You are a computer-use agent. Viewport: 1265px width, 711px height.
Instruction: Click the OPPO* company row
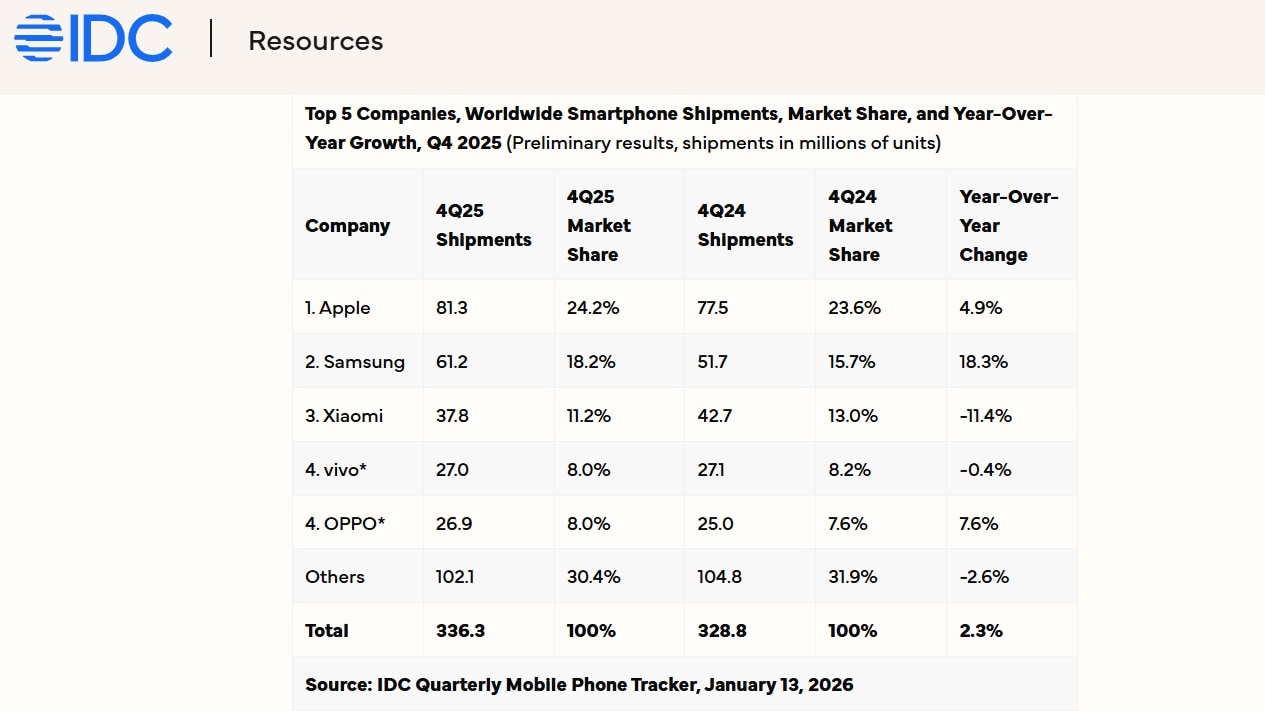(x=346, y=522)
